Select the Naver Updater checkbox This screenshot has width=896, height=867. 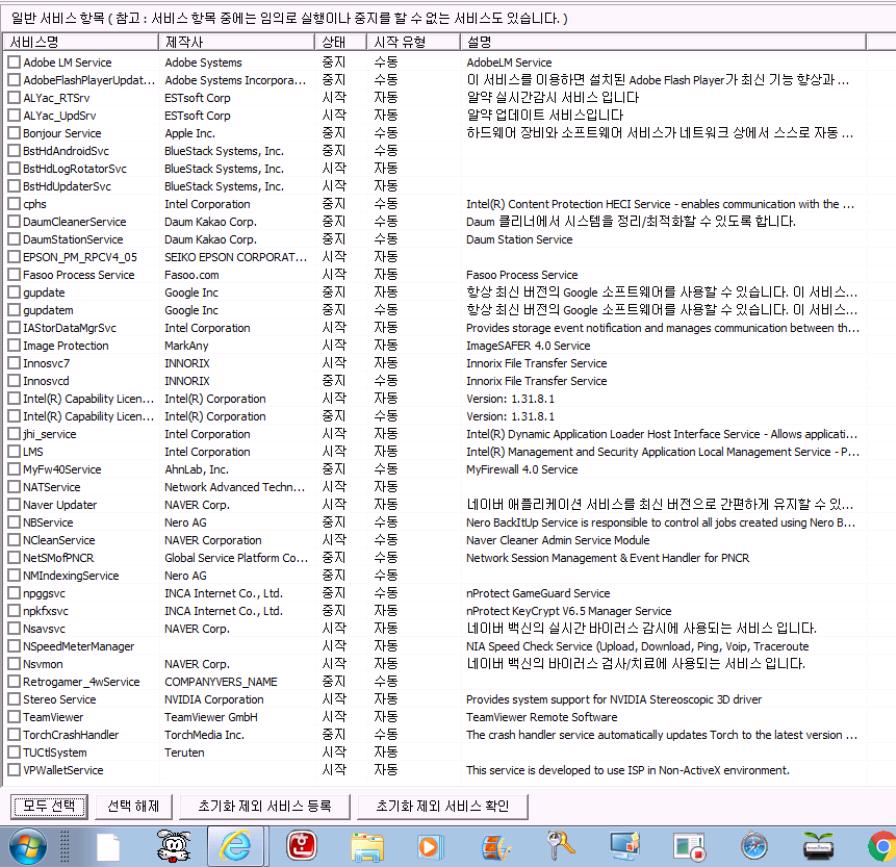pos(14,505)
